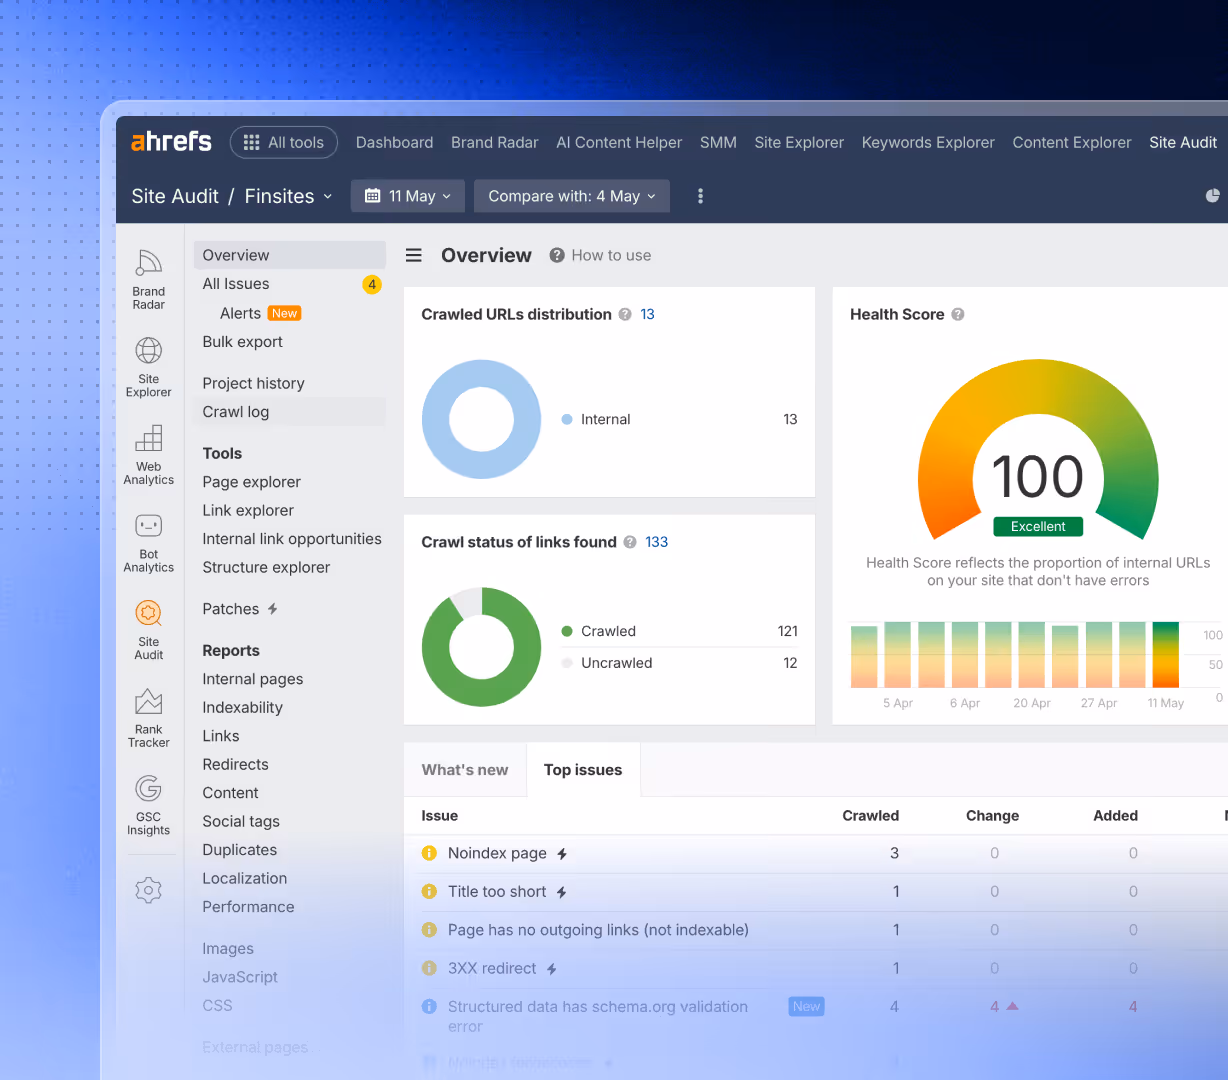Image resolution: width=1228 pixels, height=1080 pixels.
Task: Click lightning icon next to Title too short
Action: click(x=562, y=892)
